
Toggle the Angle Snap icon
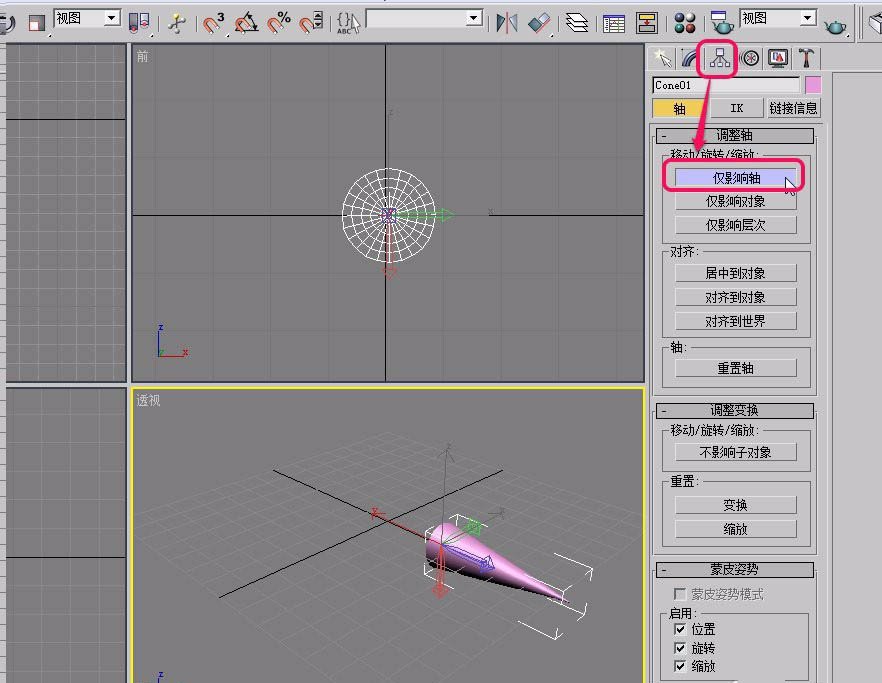(246, 23)
